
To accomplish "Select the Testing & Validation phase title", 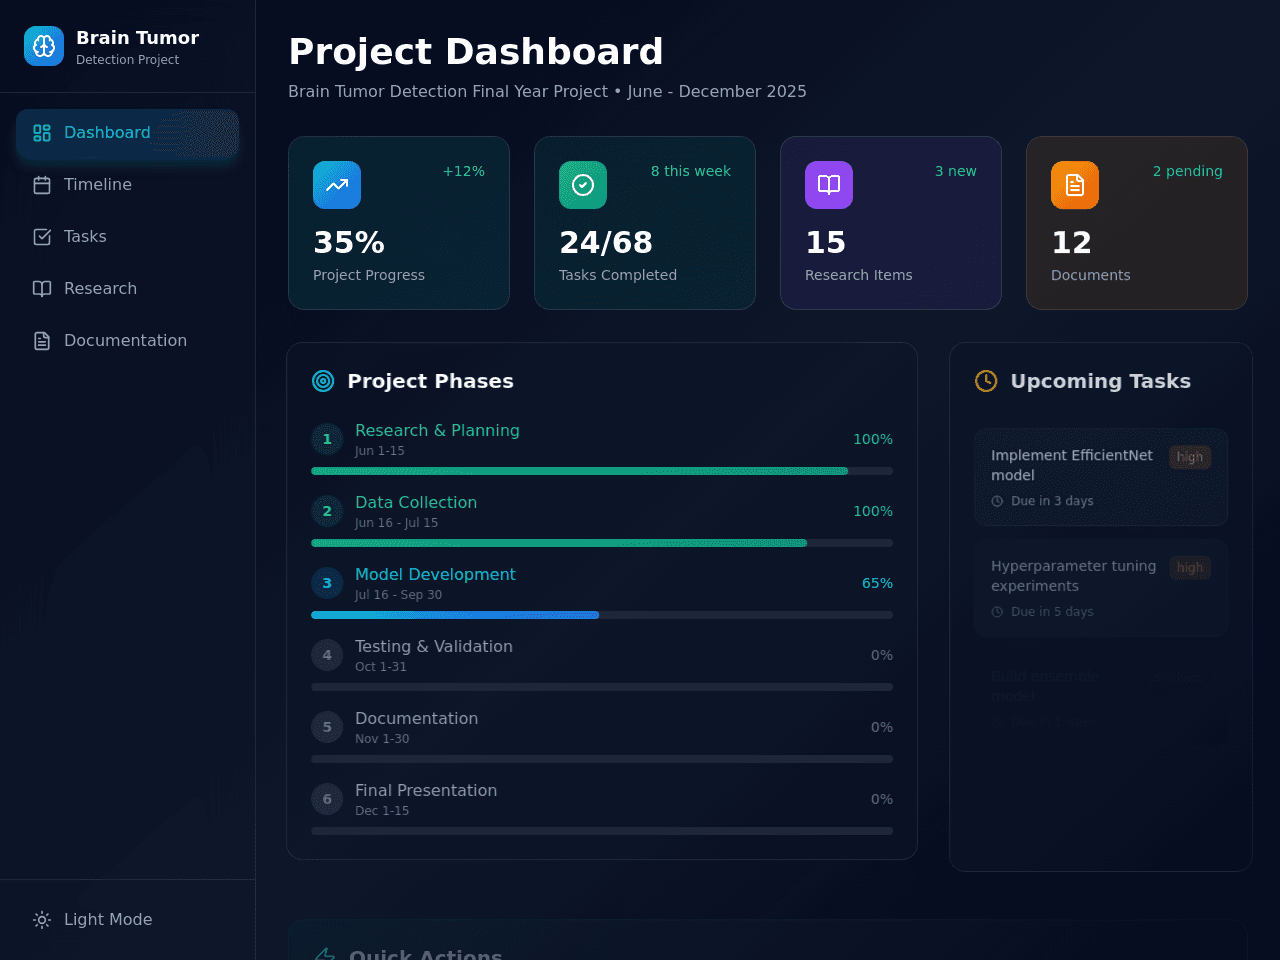I will point(434,646).
